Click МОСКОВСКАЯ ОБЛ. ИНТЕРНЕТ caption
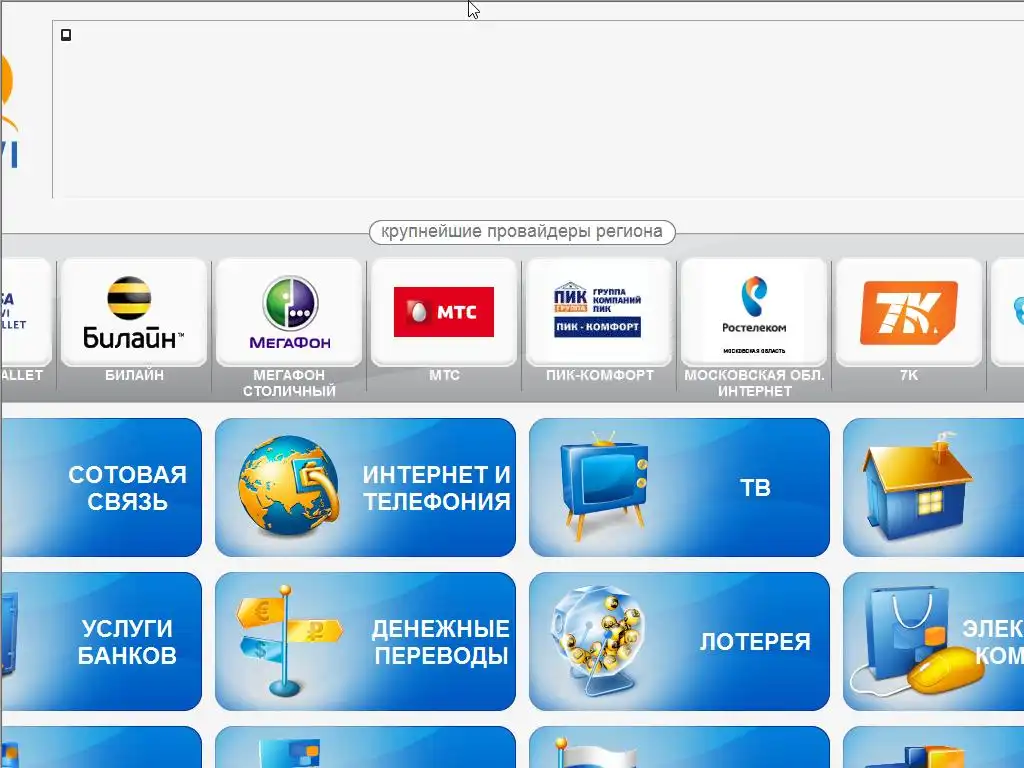 click(x=754, y=383)
